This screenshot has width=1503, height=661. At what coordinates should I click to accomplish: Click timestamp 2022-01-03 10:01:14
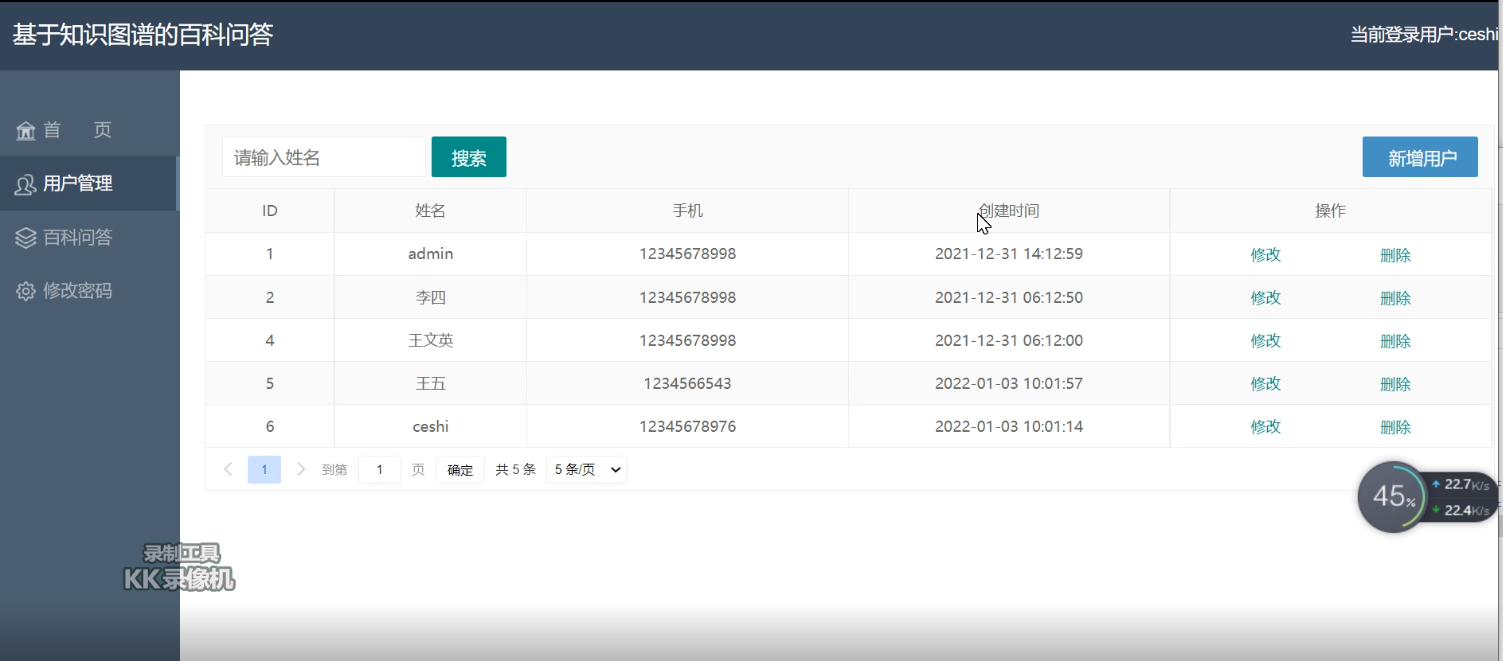[1009, 427]
